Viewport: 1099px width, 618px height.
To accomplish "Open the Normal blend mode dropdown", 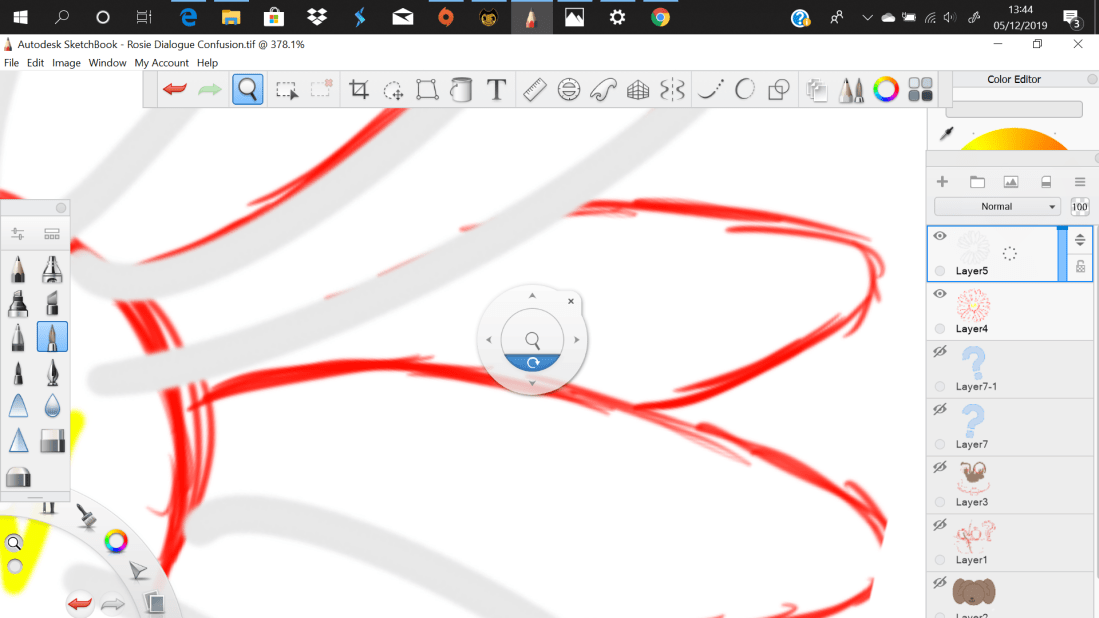I will (997, 206).
